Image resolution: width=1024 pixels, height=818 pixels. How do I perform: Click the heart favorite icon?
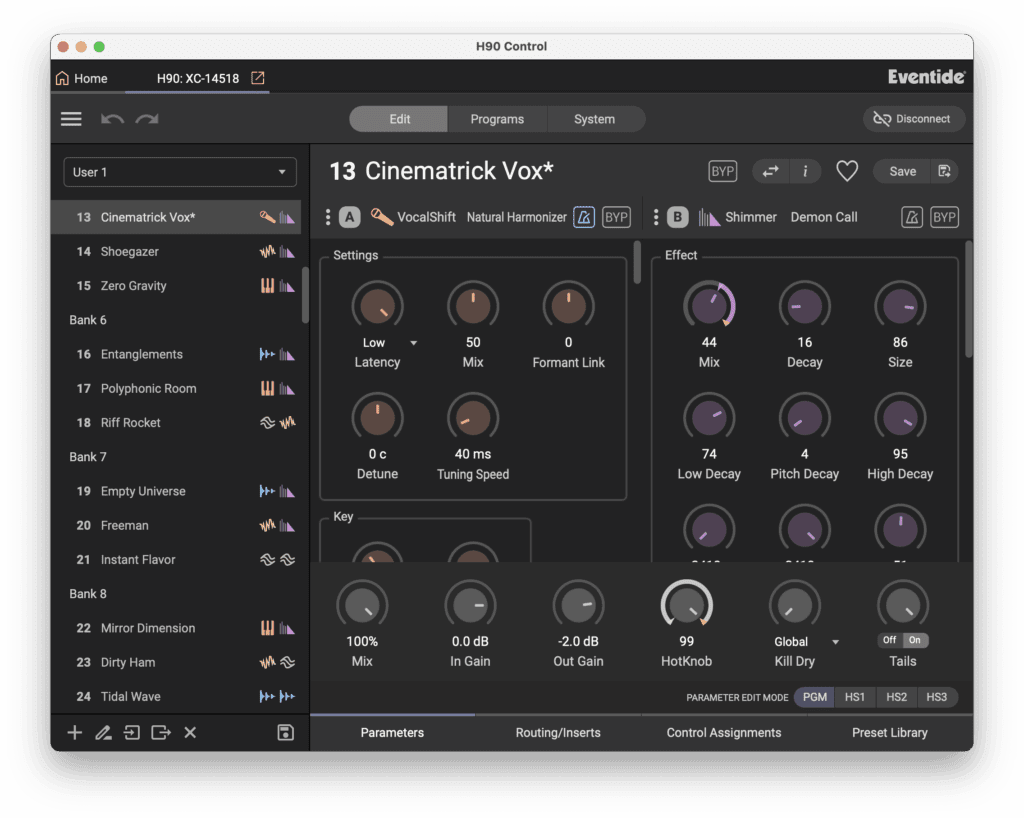click(x=847, y=171)
